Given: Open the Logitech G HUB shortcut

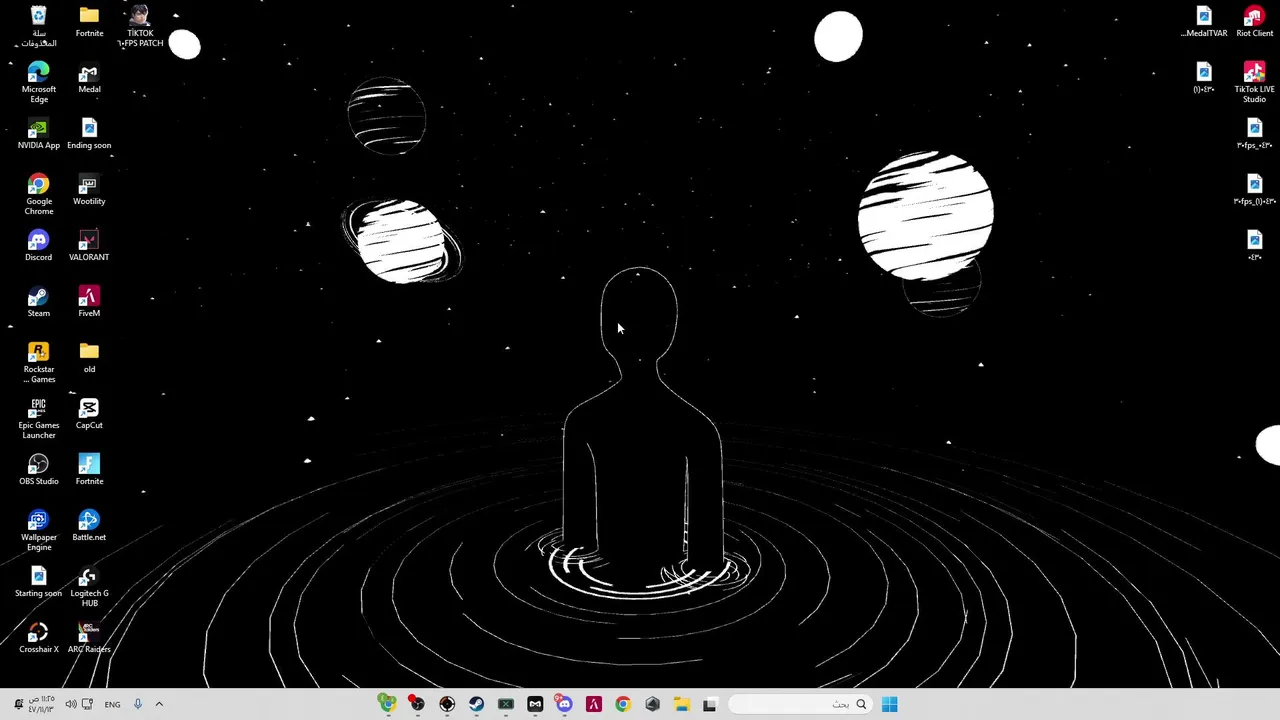Looking at the screenshot, I should 89,586.
